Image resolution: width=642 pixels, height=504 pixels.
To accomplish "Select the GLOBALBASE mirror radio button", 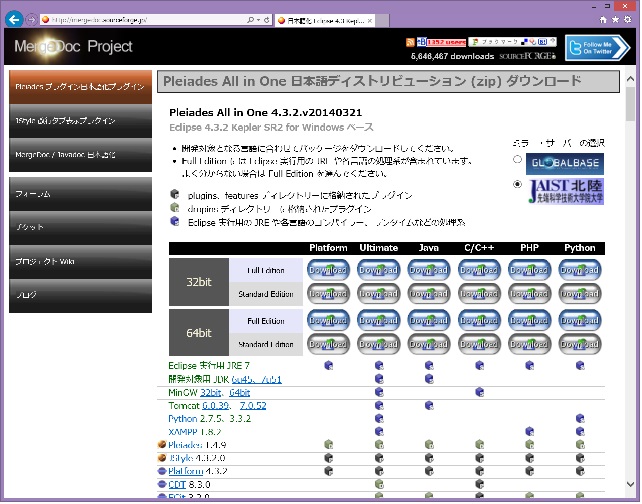I will [518, 159].
